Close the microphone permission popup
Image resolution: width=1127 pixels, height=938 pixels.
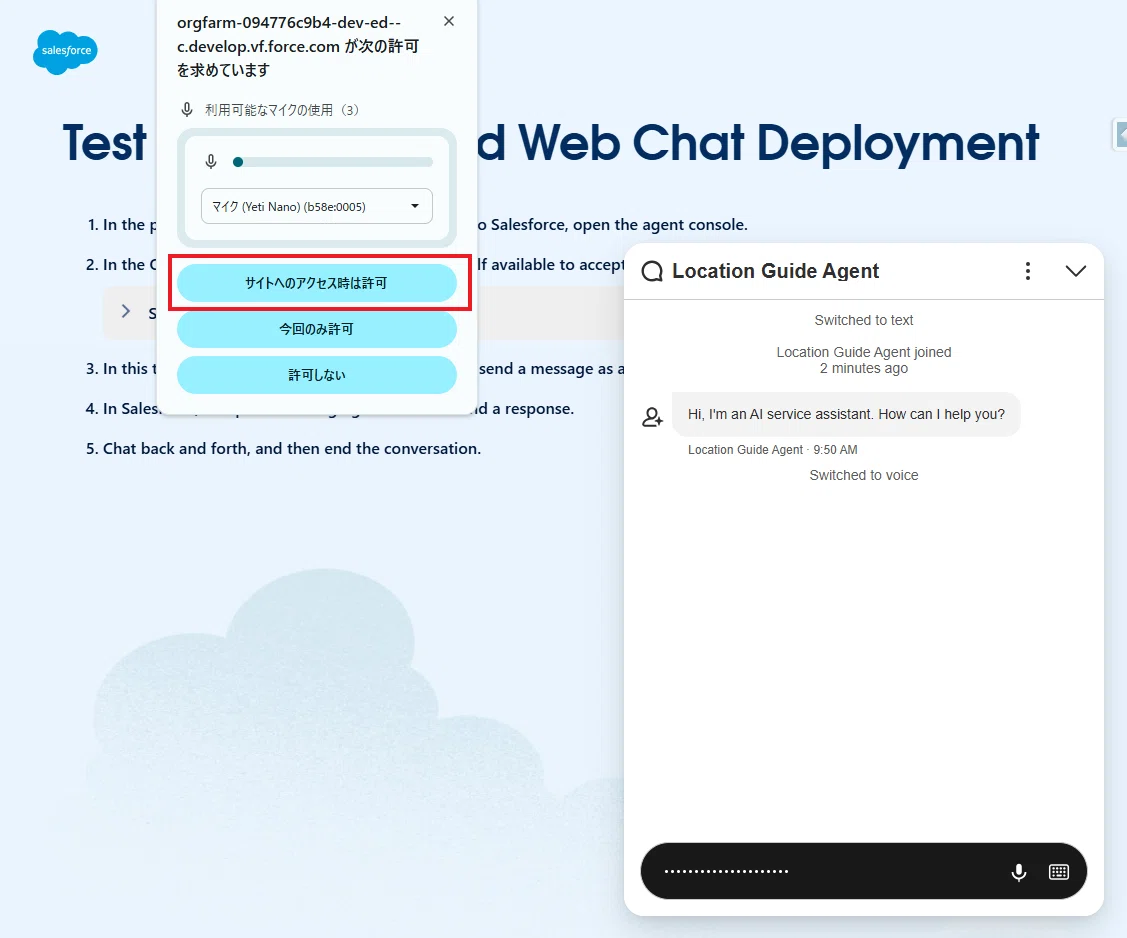[448, 22]
